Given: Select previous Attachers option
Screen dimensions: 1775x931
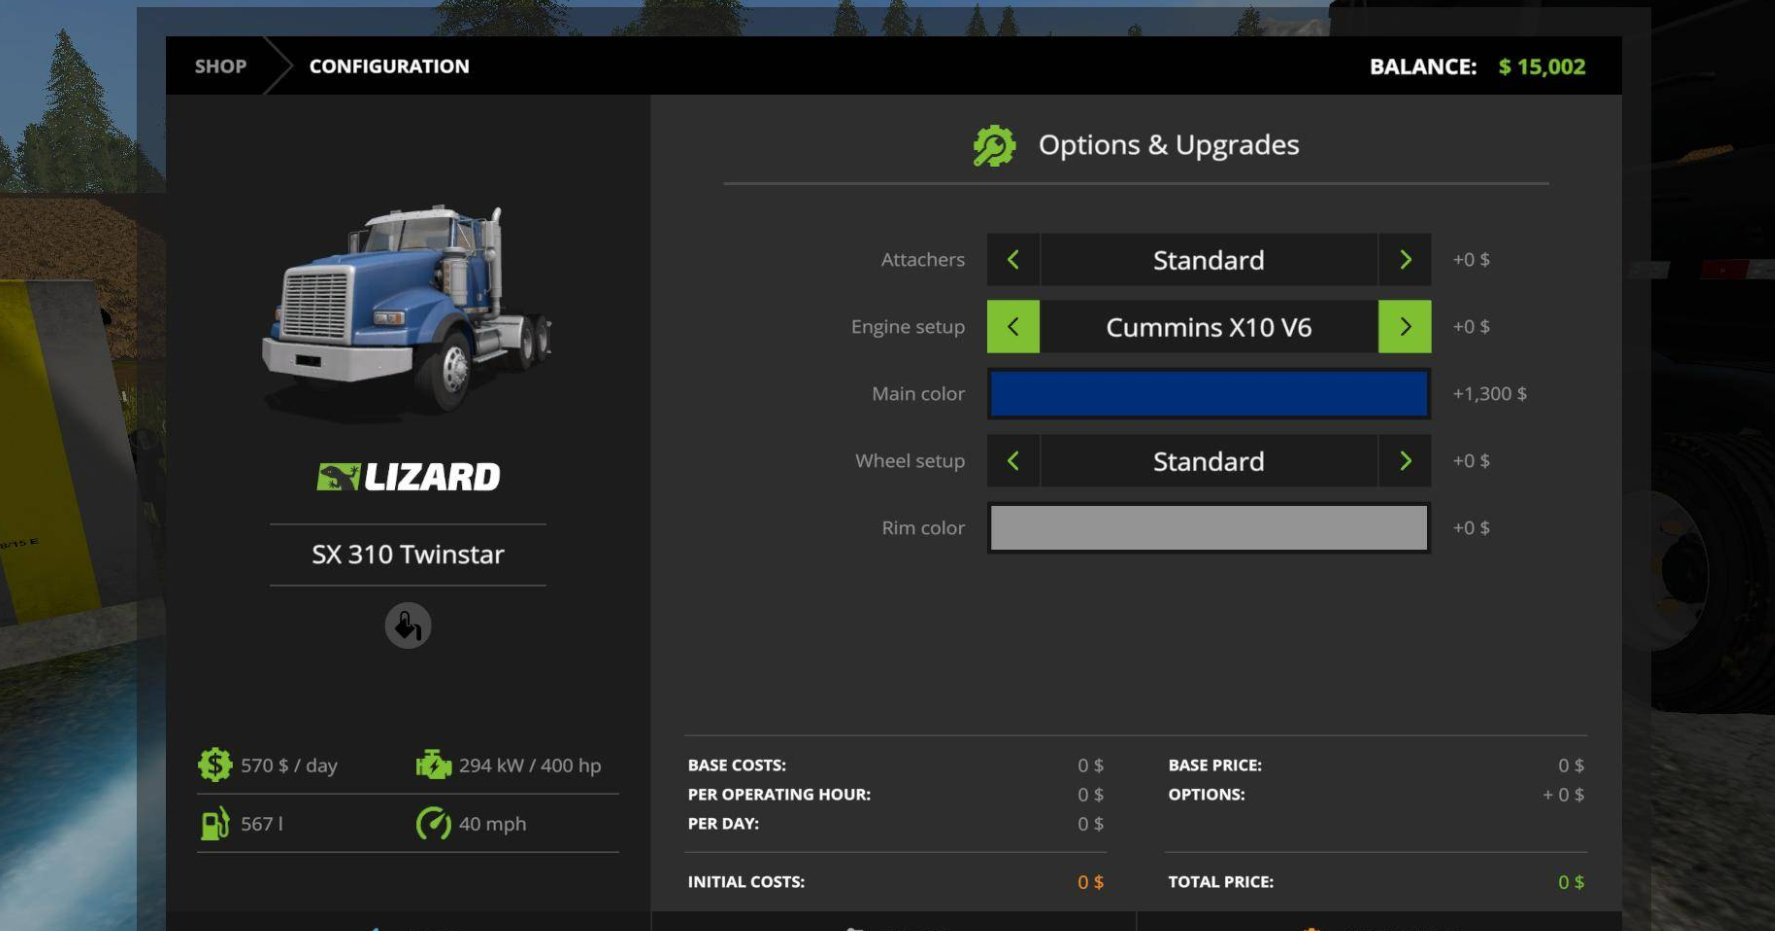Looking at the screenshot, I should pos(1013,260).
